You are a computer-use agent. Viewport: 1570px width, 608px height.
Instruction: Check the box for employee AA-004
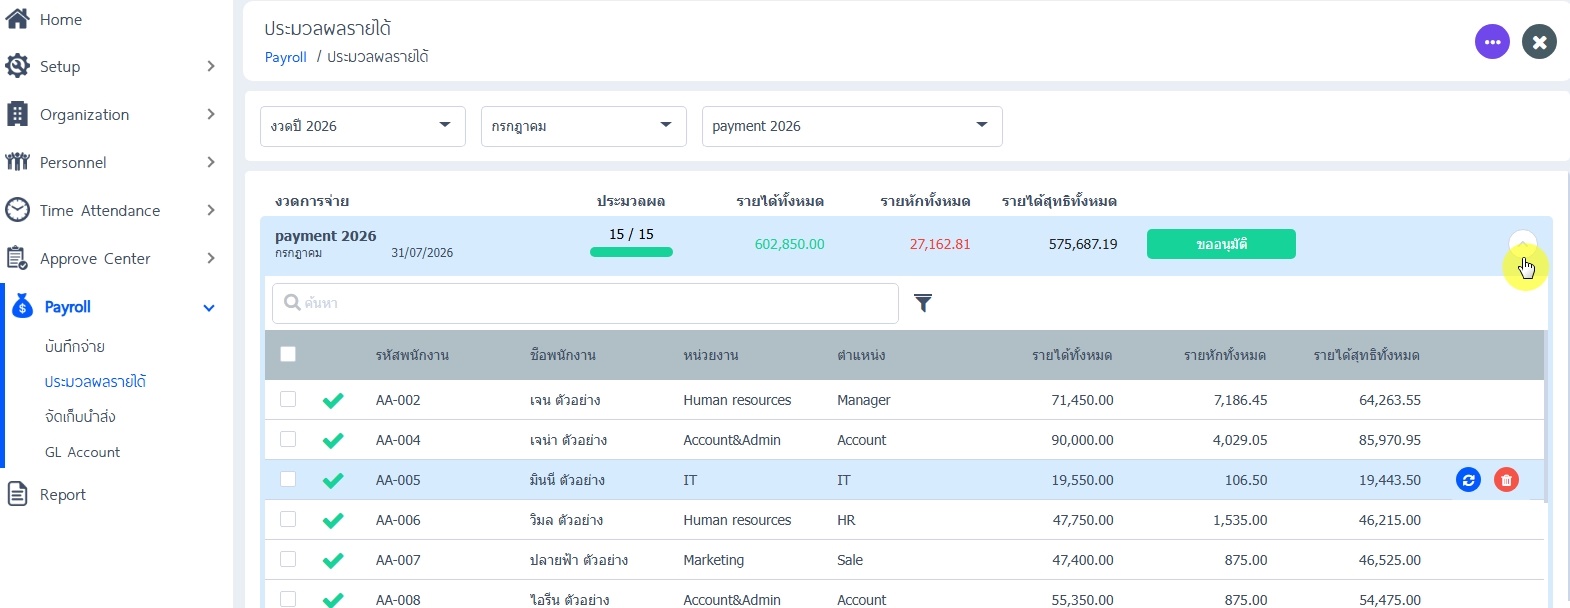coord(288,439)
